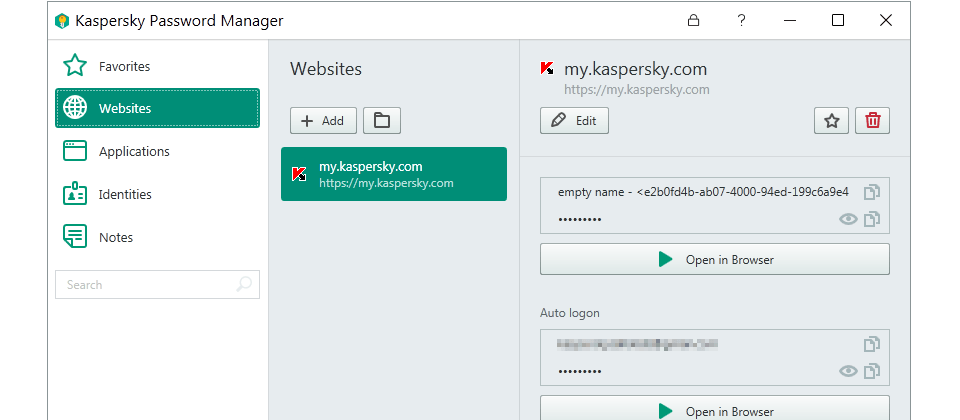The height and width of the screenshot is (420, 960).
Task: Select the Websites section in sidebar
Action: pyautogui.click(x=157, y=108)
